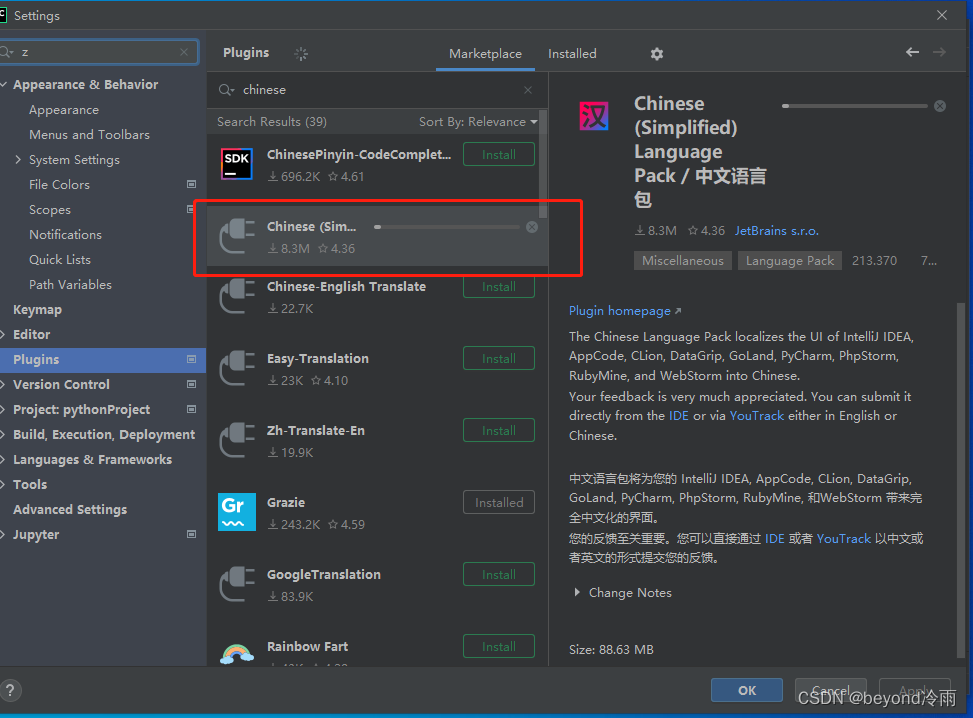Clear the settings search field text
This screenshot has height=718, width=973.
click(184, 52)
